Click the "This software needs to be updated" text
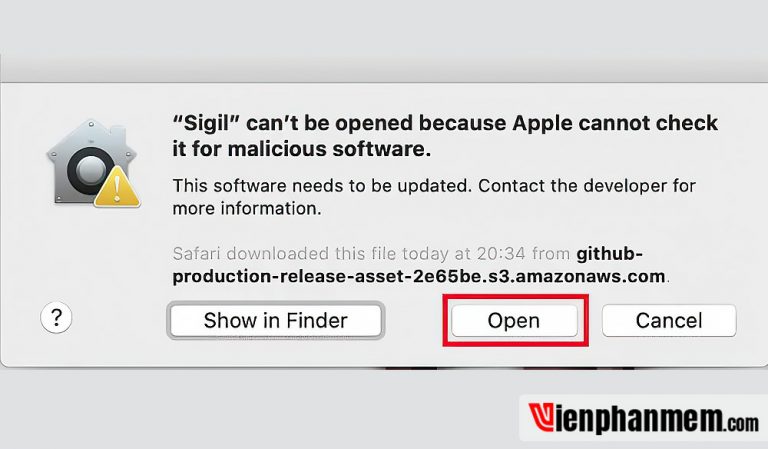The width and height of the screenshot is (768, 449). (x=322, y=186)
